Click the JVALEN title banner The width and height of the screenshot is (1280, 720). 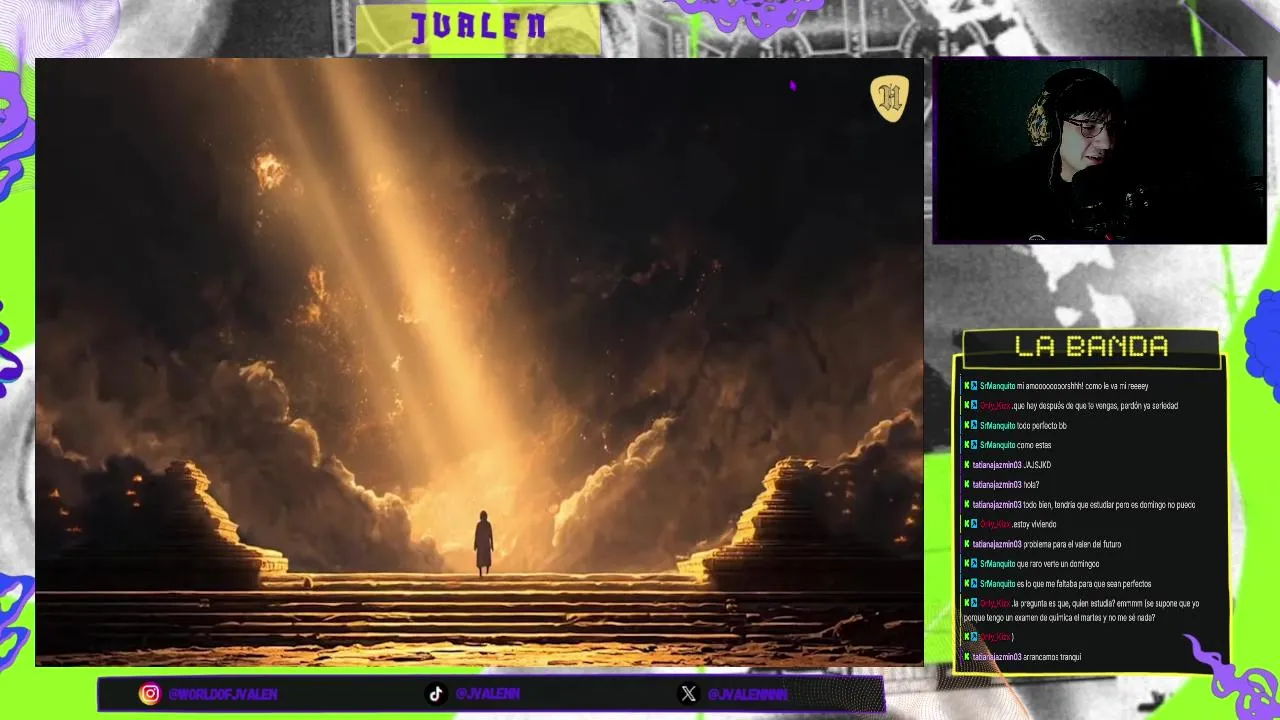(x=478, y=27)
